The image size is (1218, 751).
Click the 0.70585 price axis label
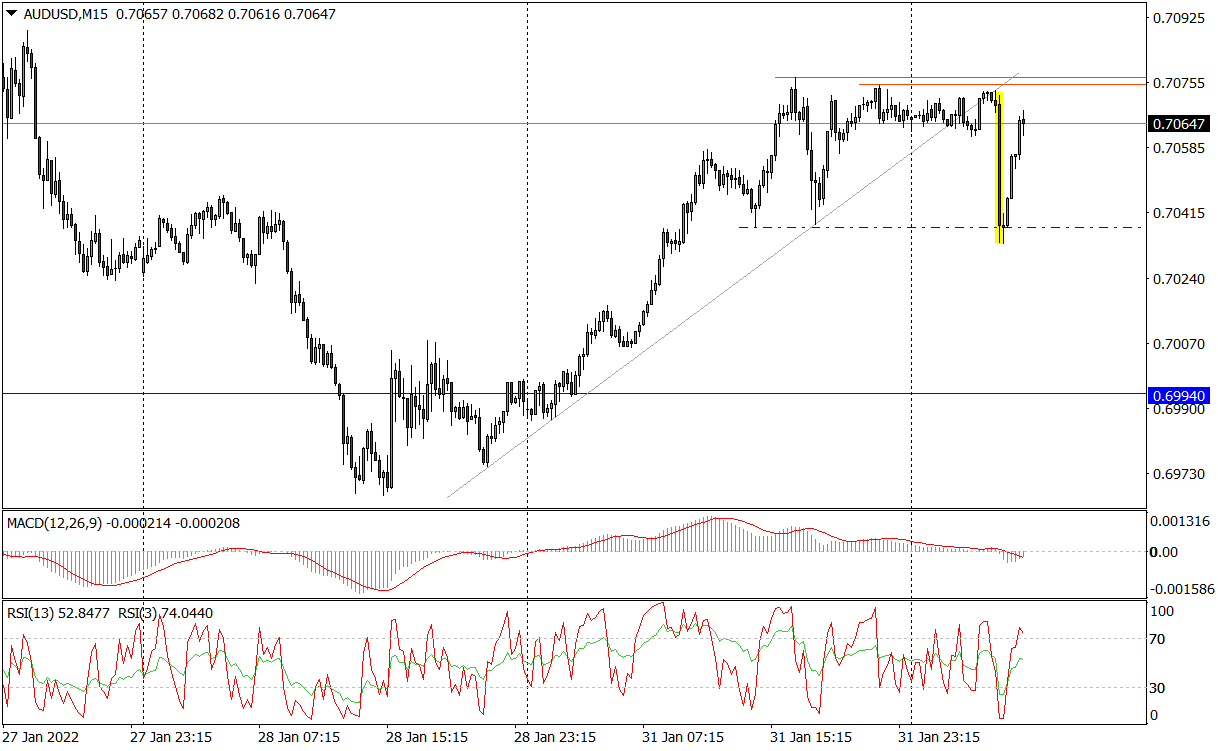point(1178,148)
